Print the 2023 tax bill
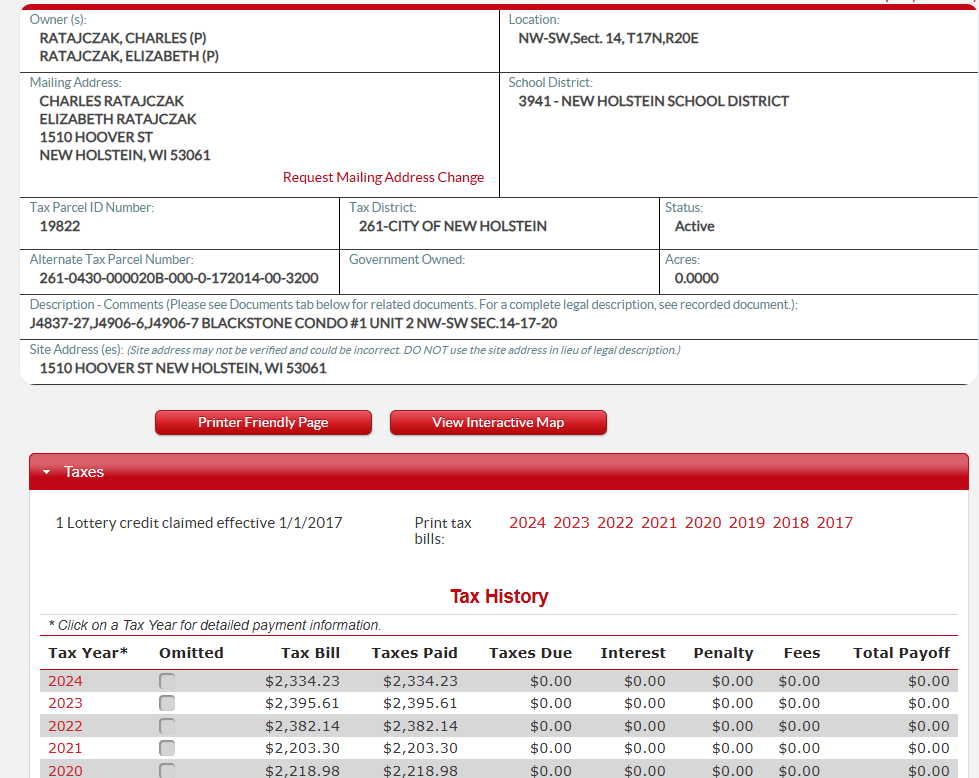This screenshot has width=979, height=778. pos(571,522)
